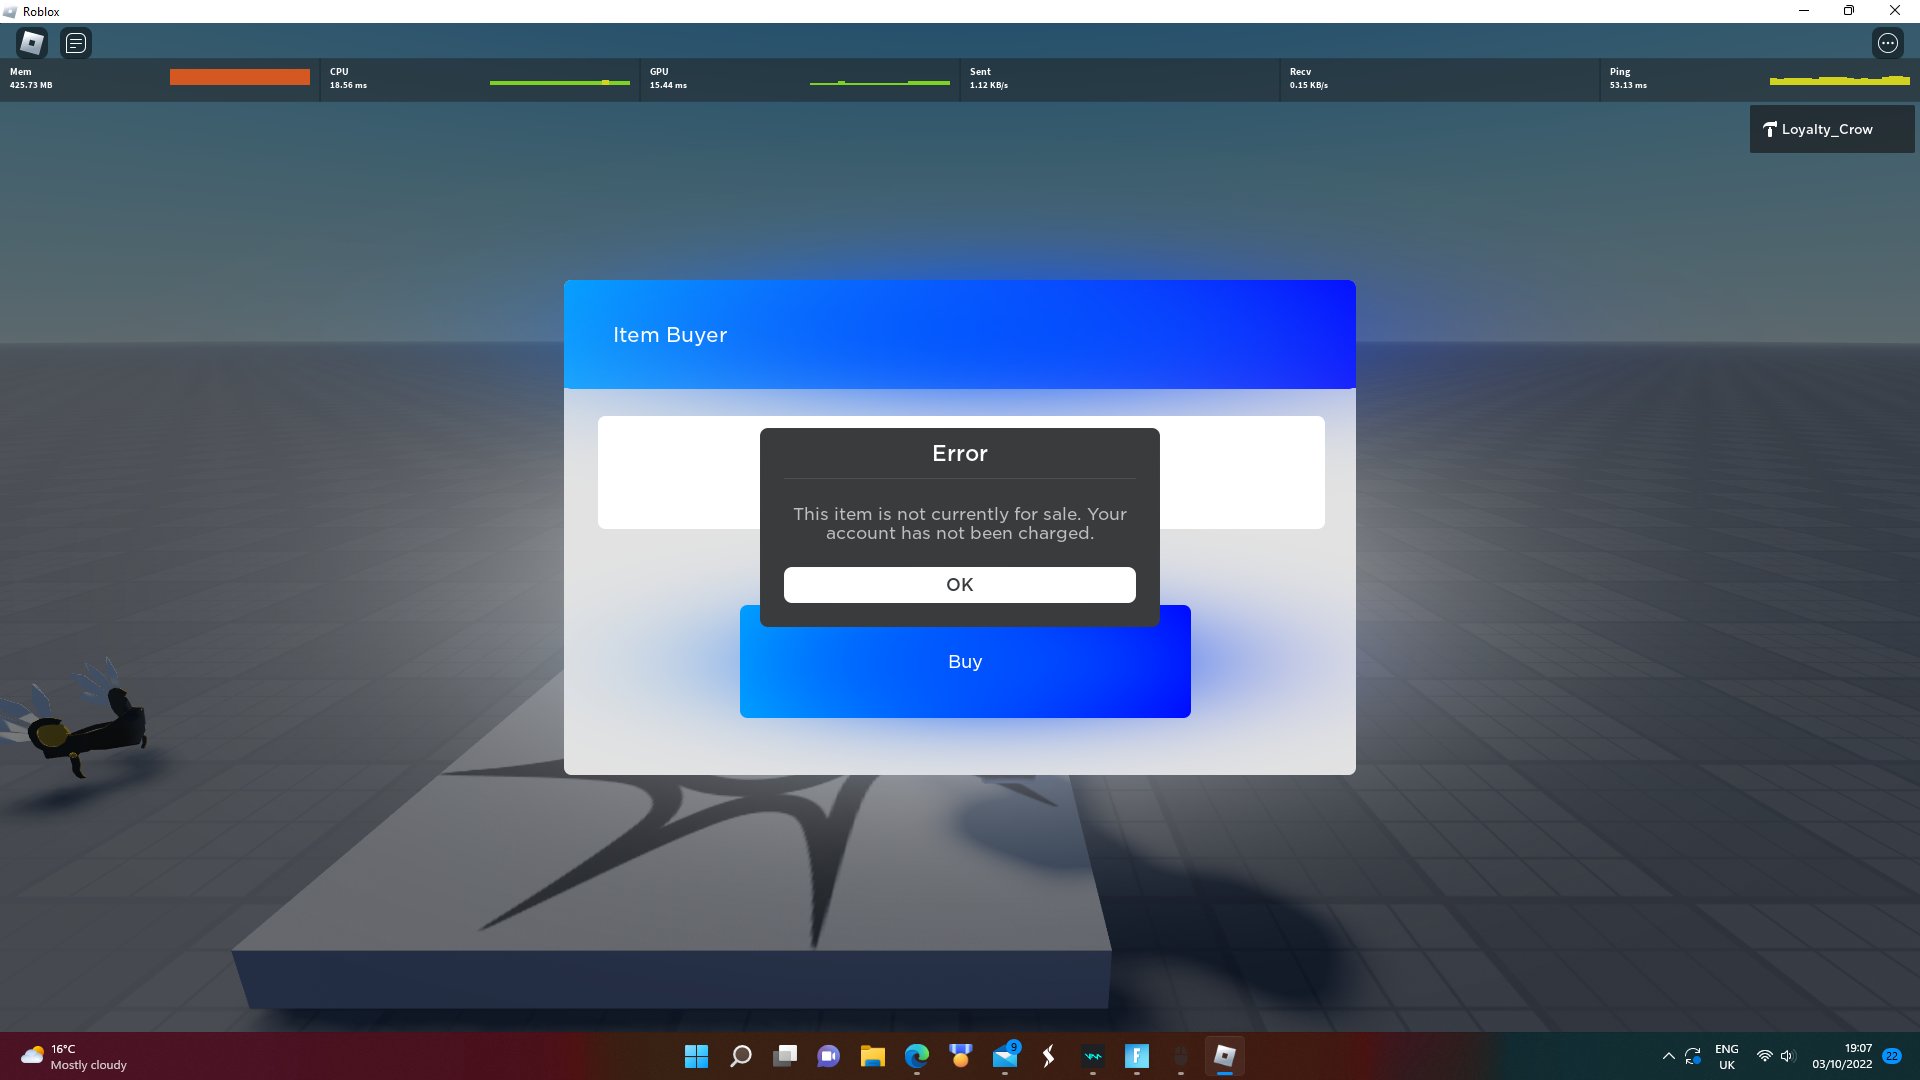Open the Mail app with 9 badge
The height and width of the screenshot is (1080, 1920).
point(1004,1056)
